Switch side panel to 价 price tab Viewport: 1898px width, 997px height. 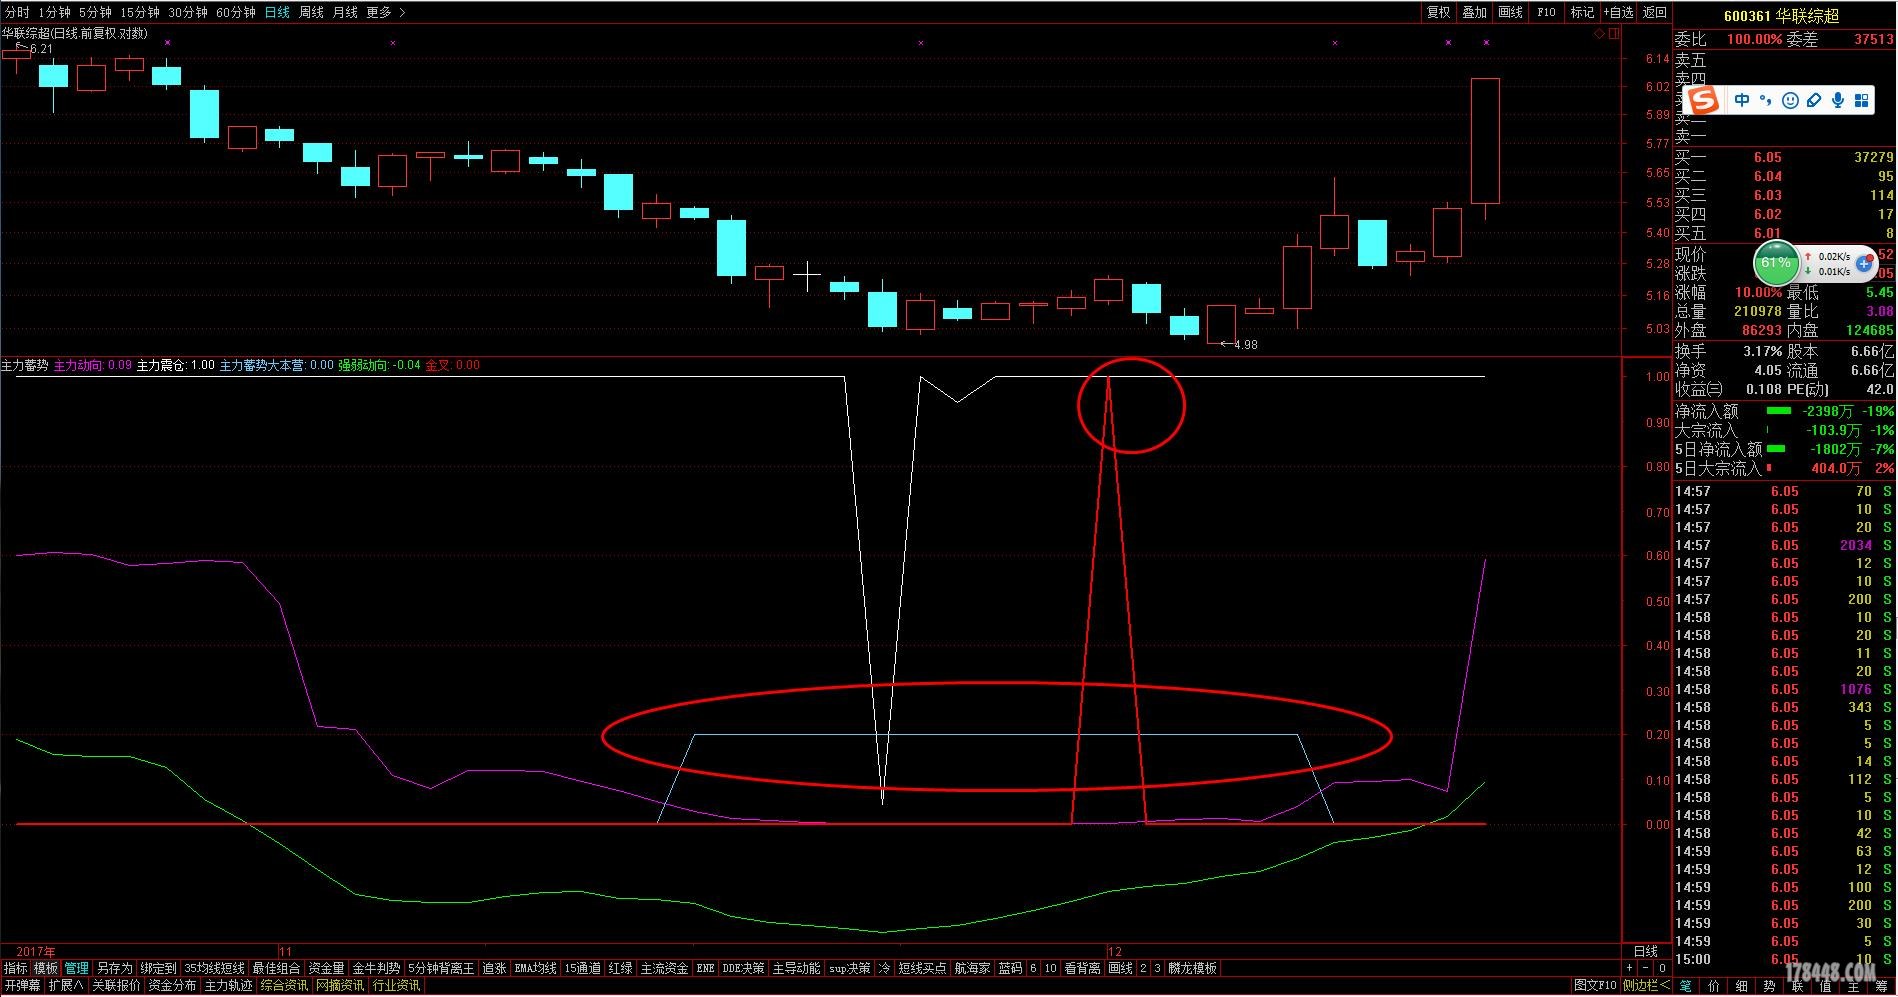(1714, 986)
